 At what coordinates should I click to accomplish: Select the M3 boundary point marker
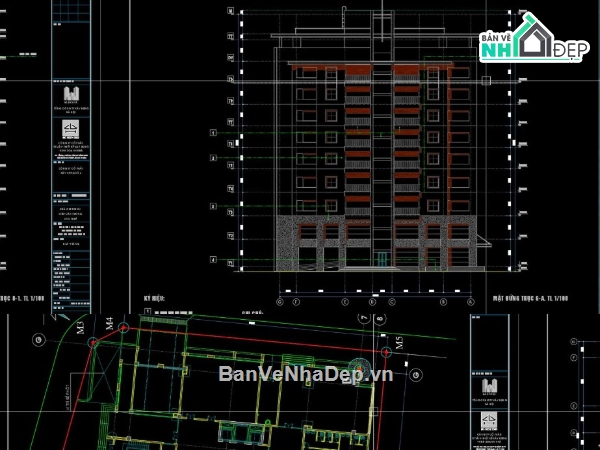coord(93,342)
